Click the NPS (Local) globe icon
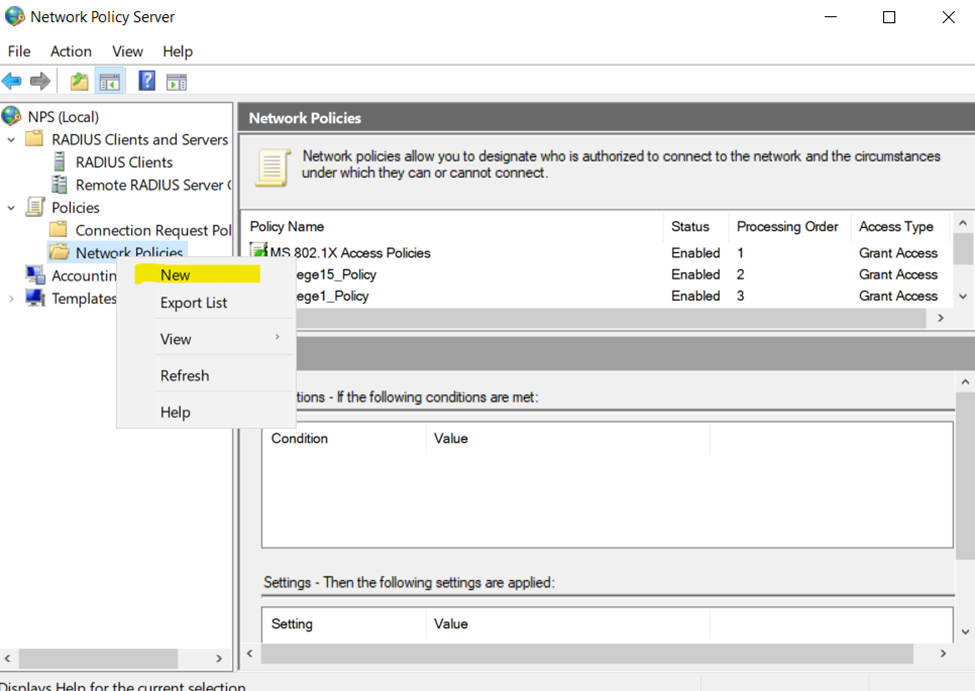 click(x=11, y=116)
